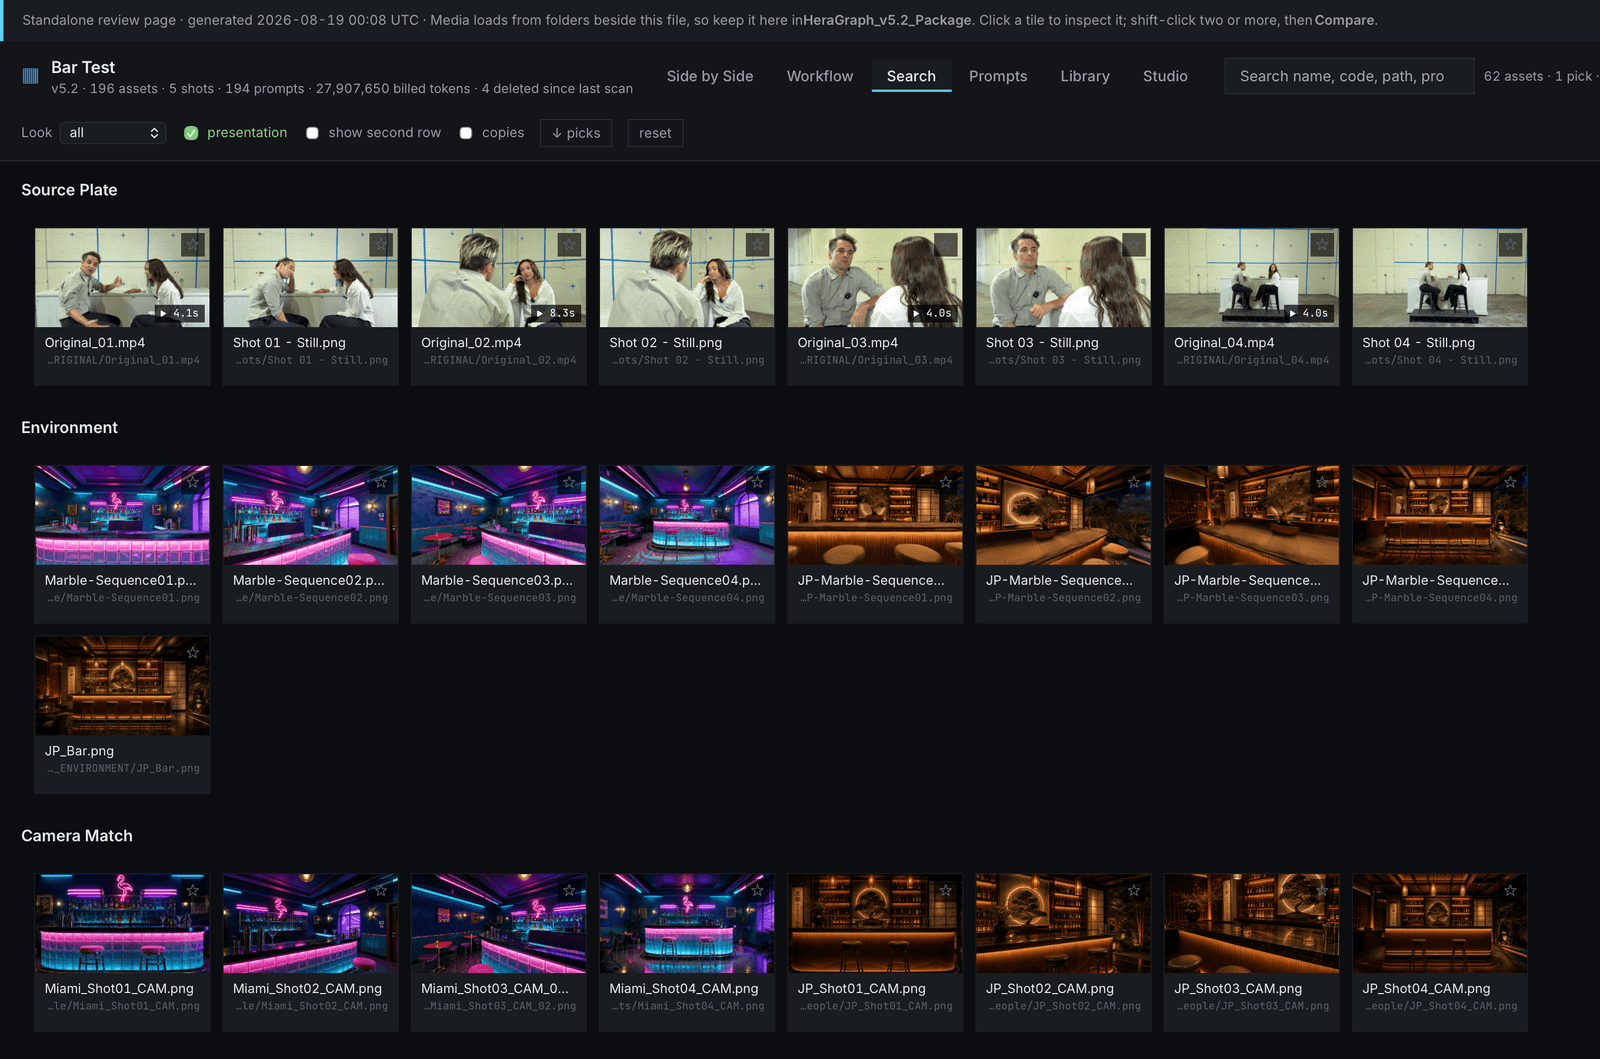Star the Original_03.mp4 tile
This screenshot has height=1059, width=1600.
coord(946,244)
